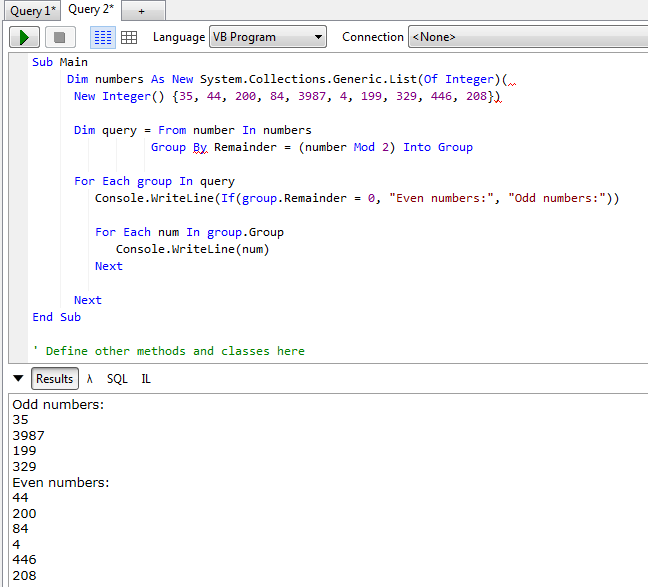648x587 pixels.
Task: Show the lambda expression view
Action: (x=90, y=379)
